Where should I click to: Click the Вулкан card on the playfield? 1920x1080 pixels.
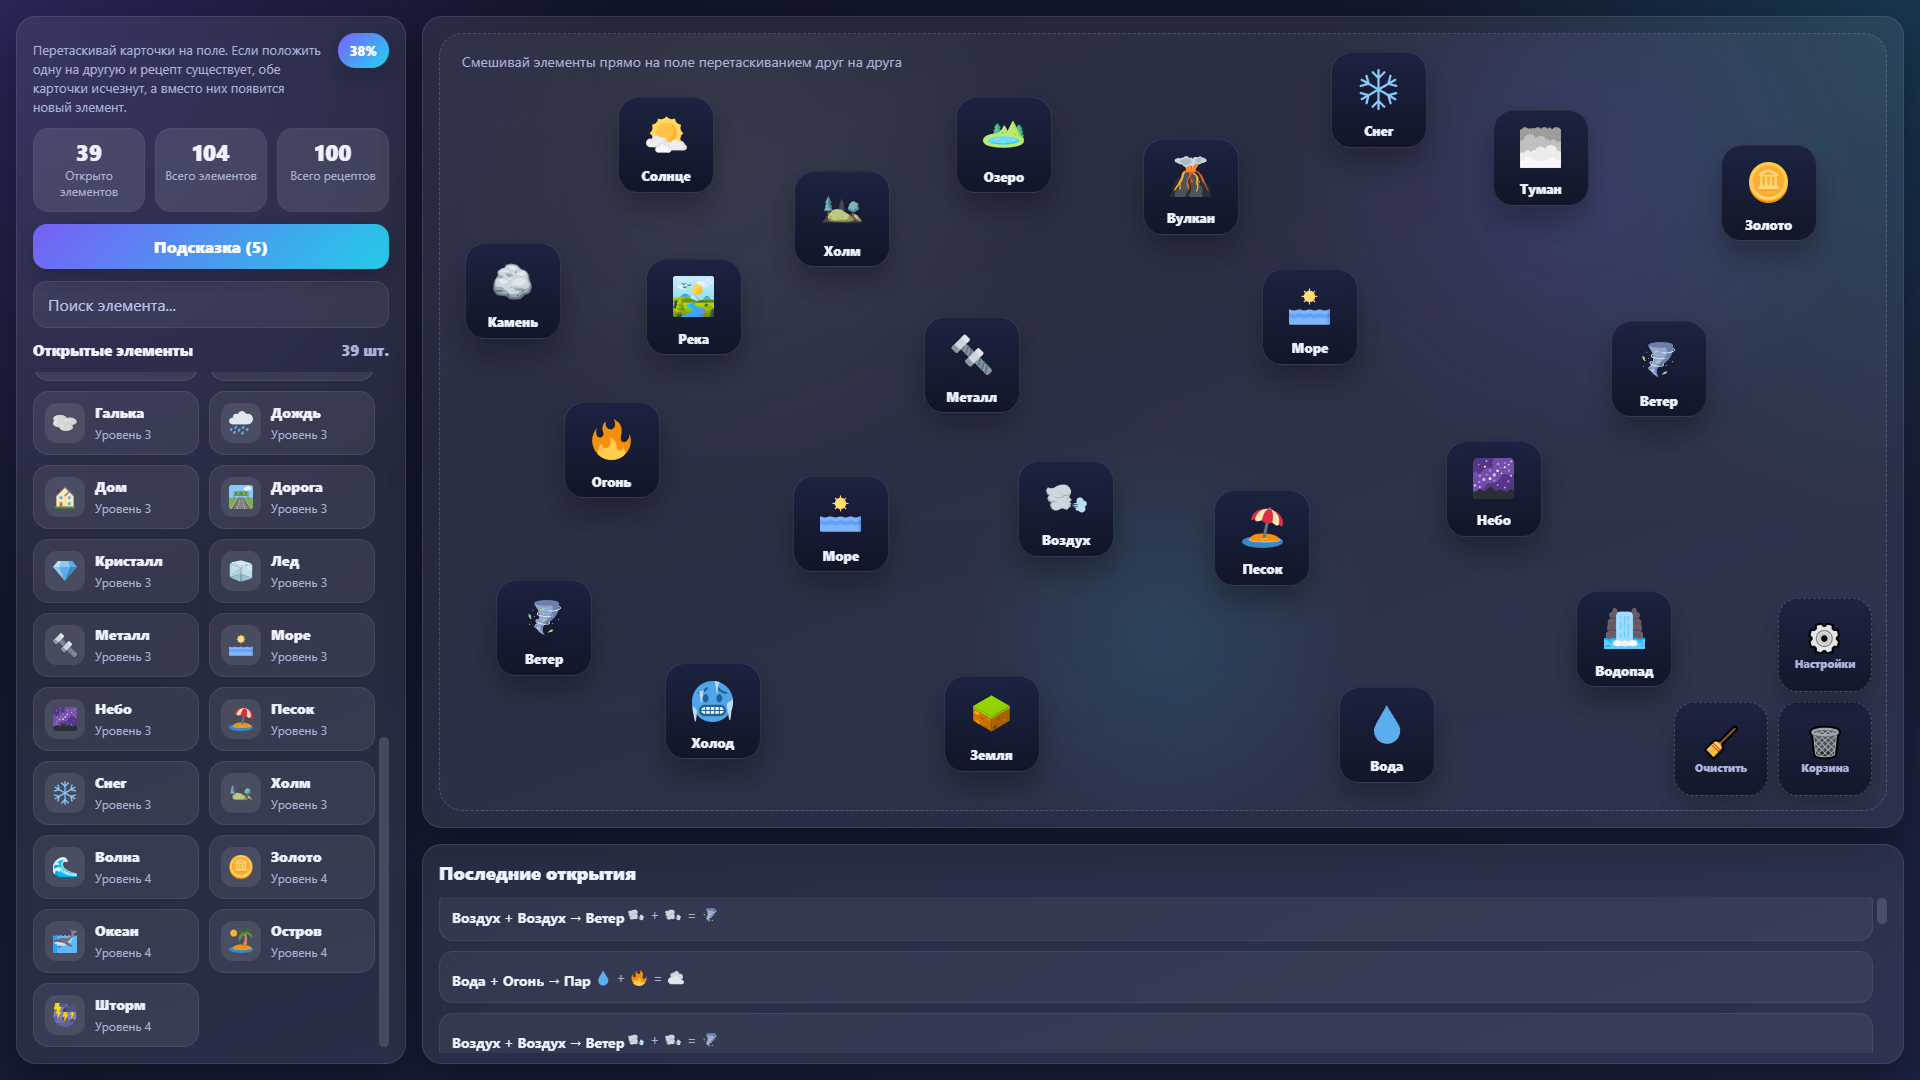pos(1191,187)
